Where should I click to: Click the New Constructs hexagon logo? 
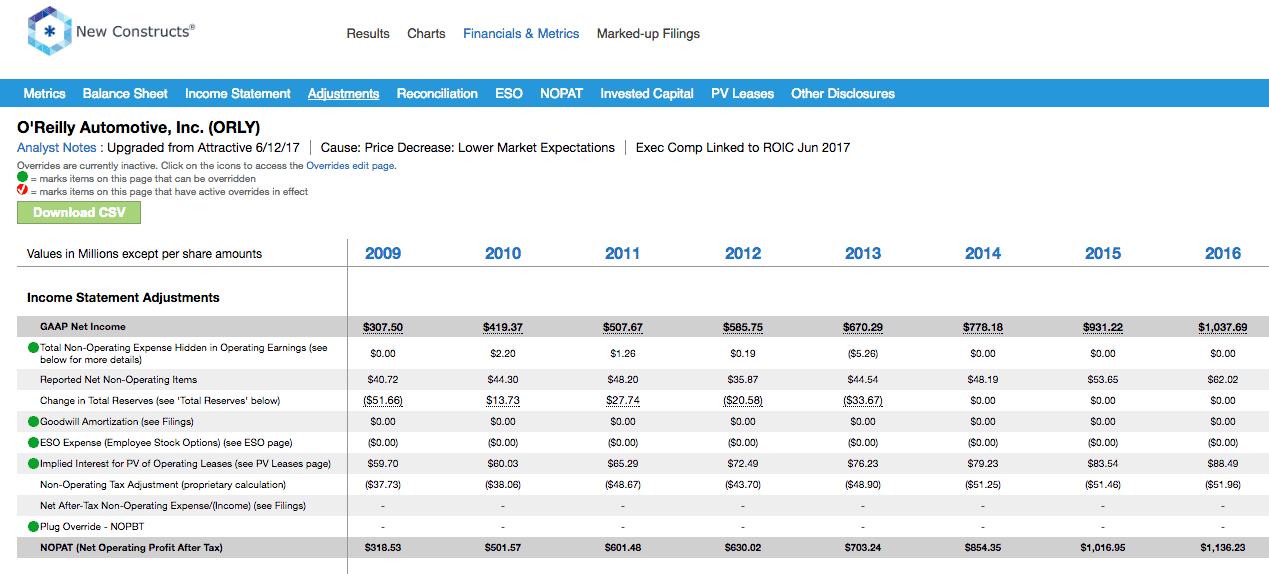pyautogui.click(x=49, y=32)
